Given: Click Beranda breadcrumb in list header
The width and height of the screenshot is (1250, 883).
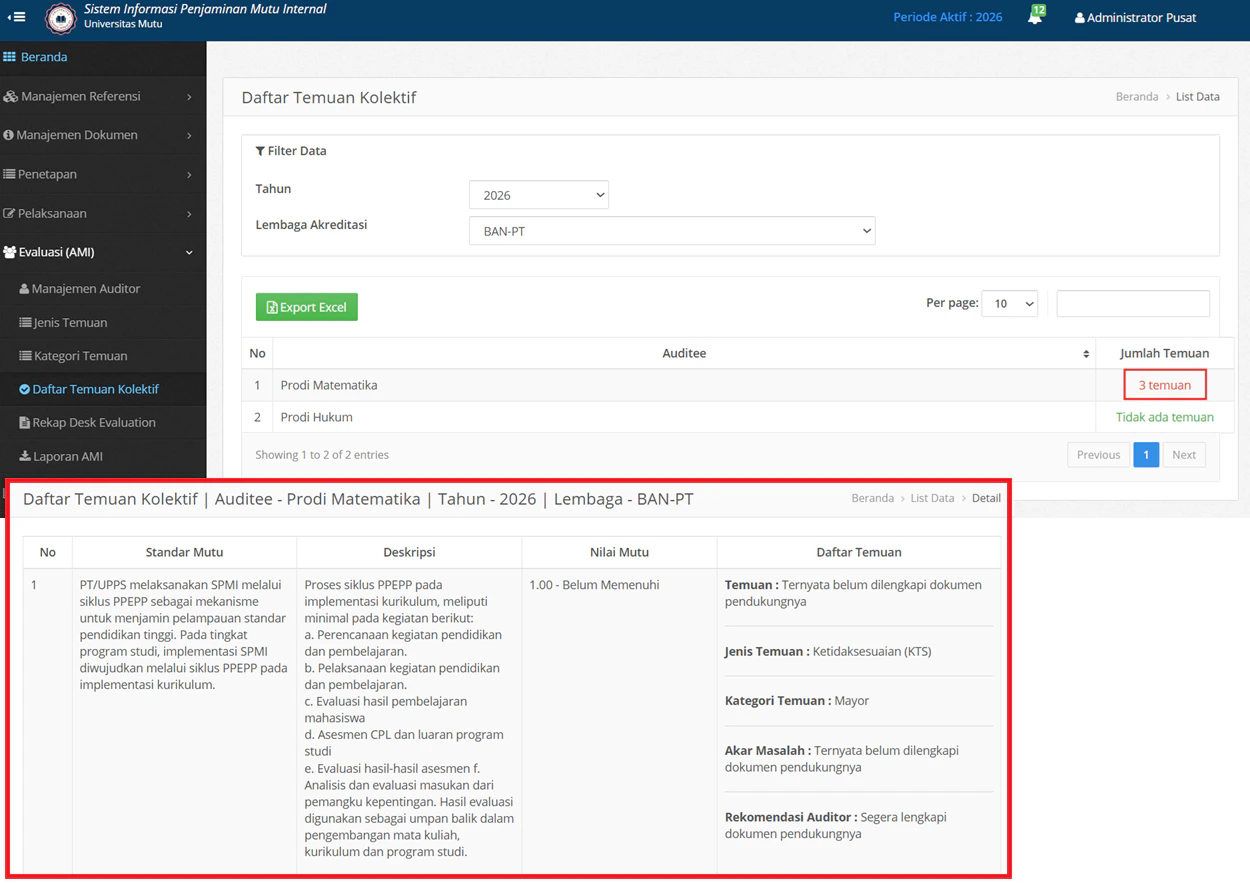Looking at the screenshot, I should click(1137, 97).
